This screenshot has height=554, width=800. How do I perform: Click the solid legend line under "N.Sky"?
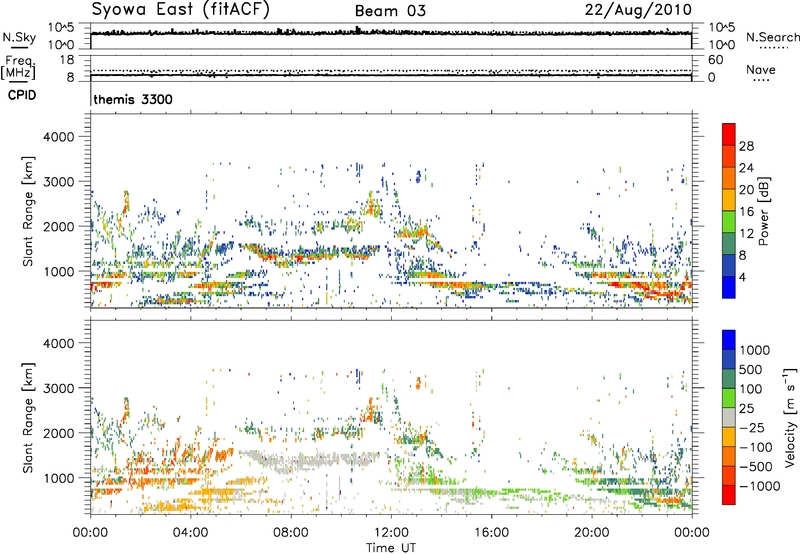[x=19, y=47]
